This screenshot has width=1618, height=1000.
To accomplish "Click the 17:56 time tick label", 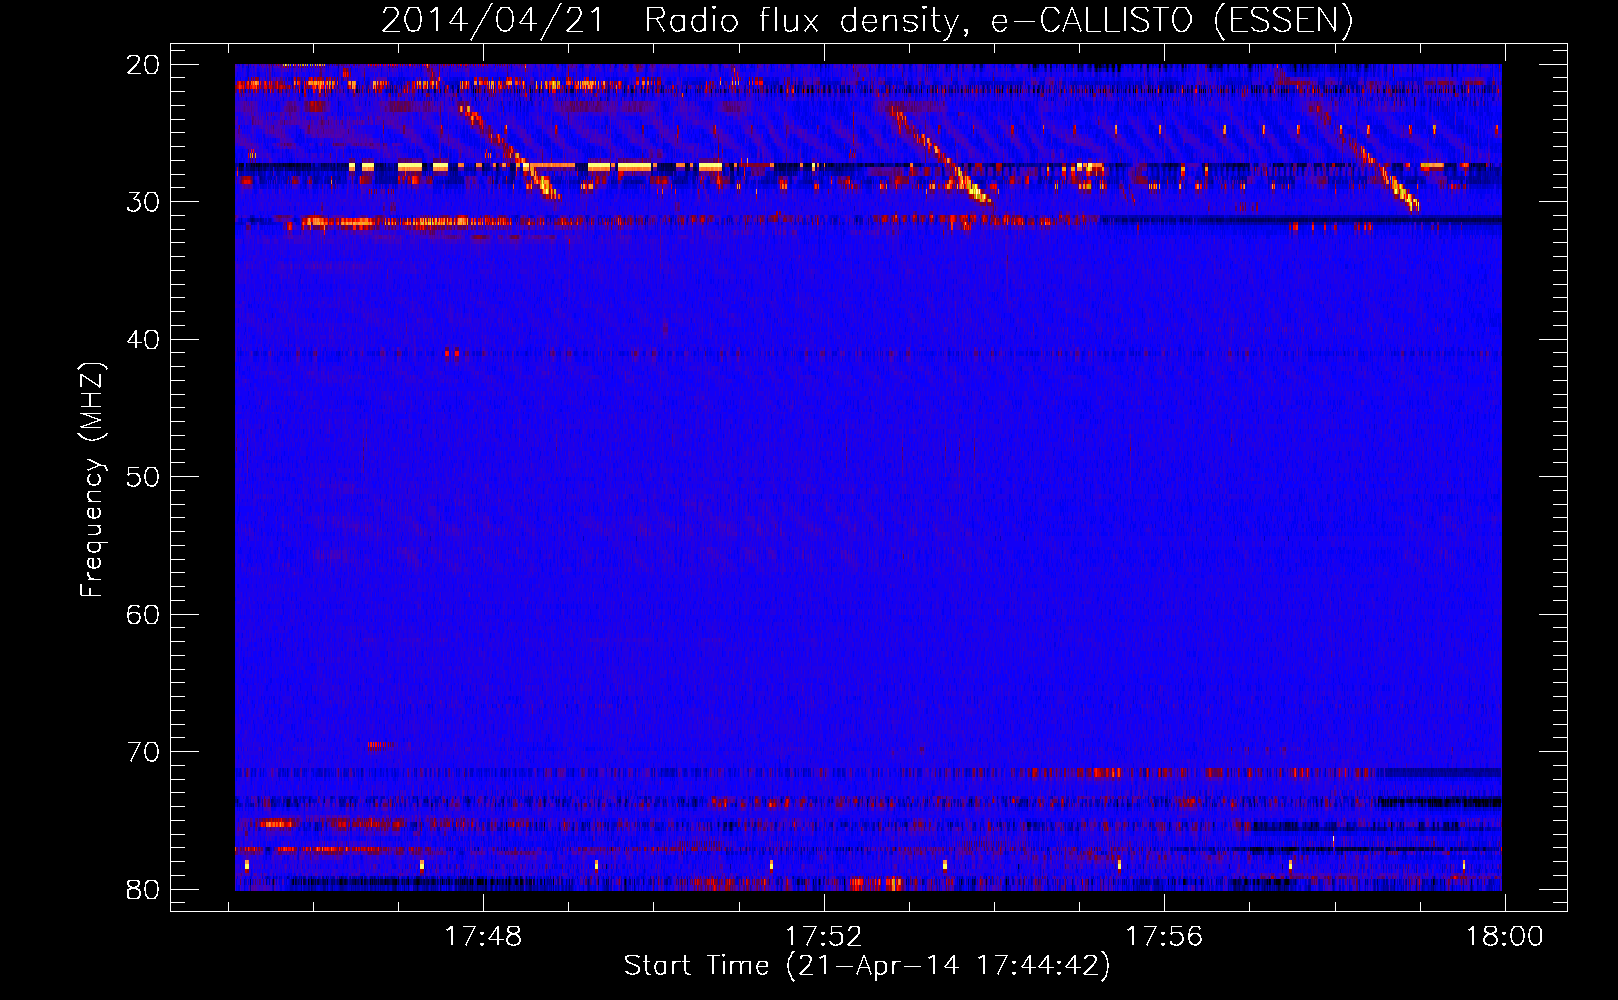I will tap(1165, 937).
